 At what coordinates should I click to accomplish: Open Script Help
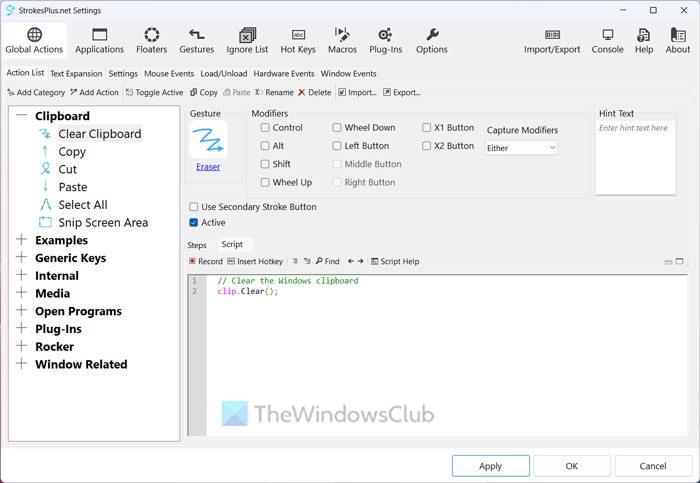395,262
